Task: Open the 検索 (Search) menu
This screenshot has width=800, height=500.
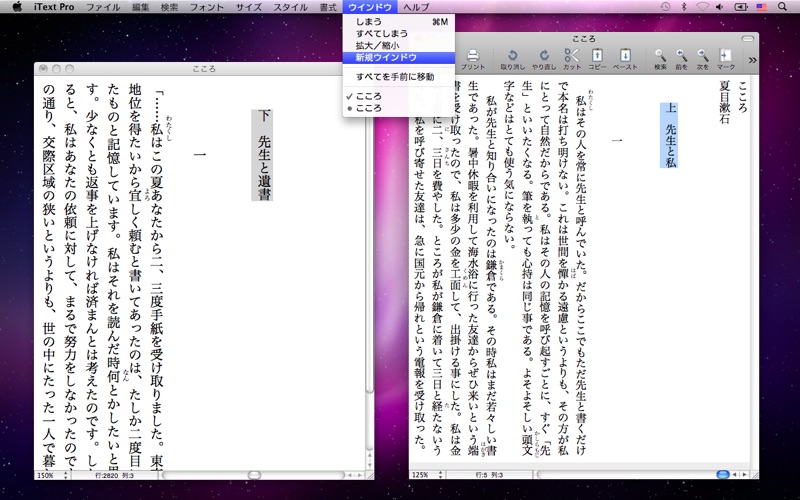Action: pos(169,7)
